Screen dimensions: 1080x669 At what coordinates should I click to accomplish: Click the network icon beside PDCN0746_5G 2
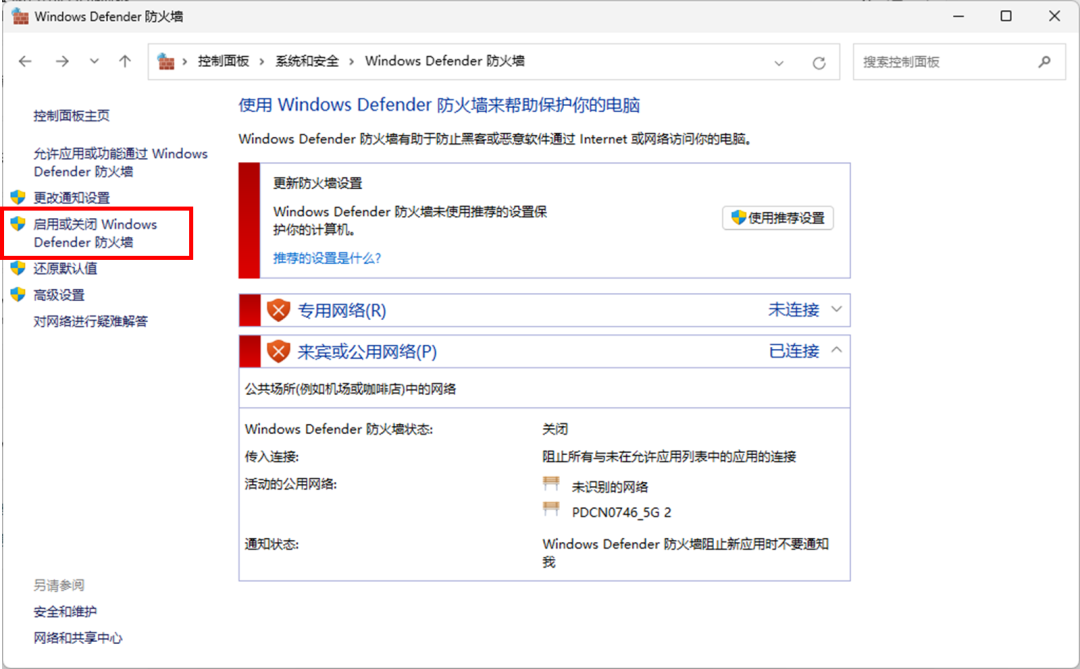point(551,509)
